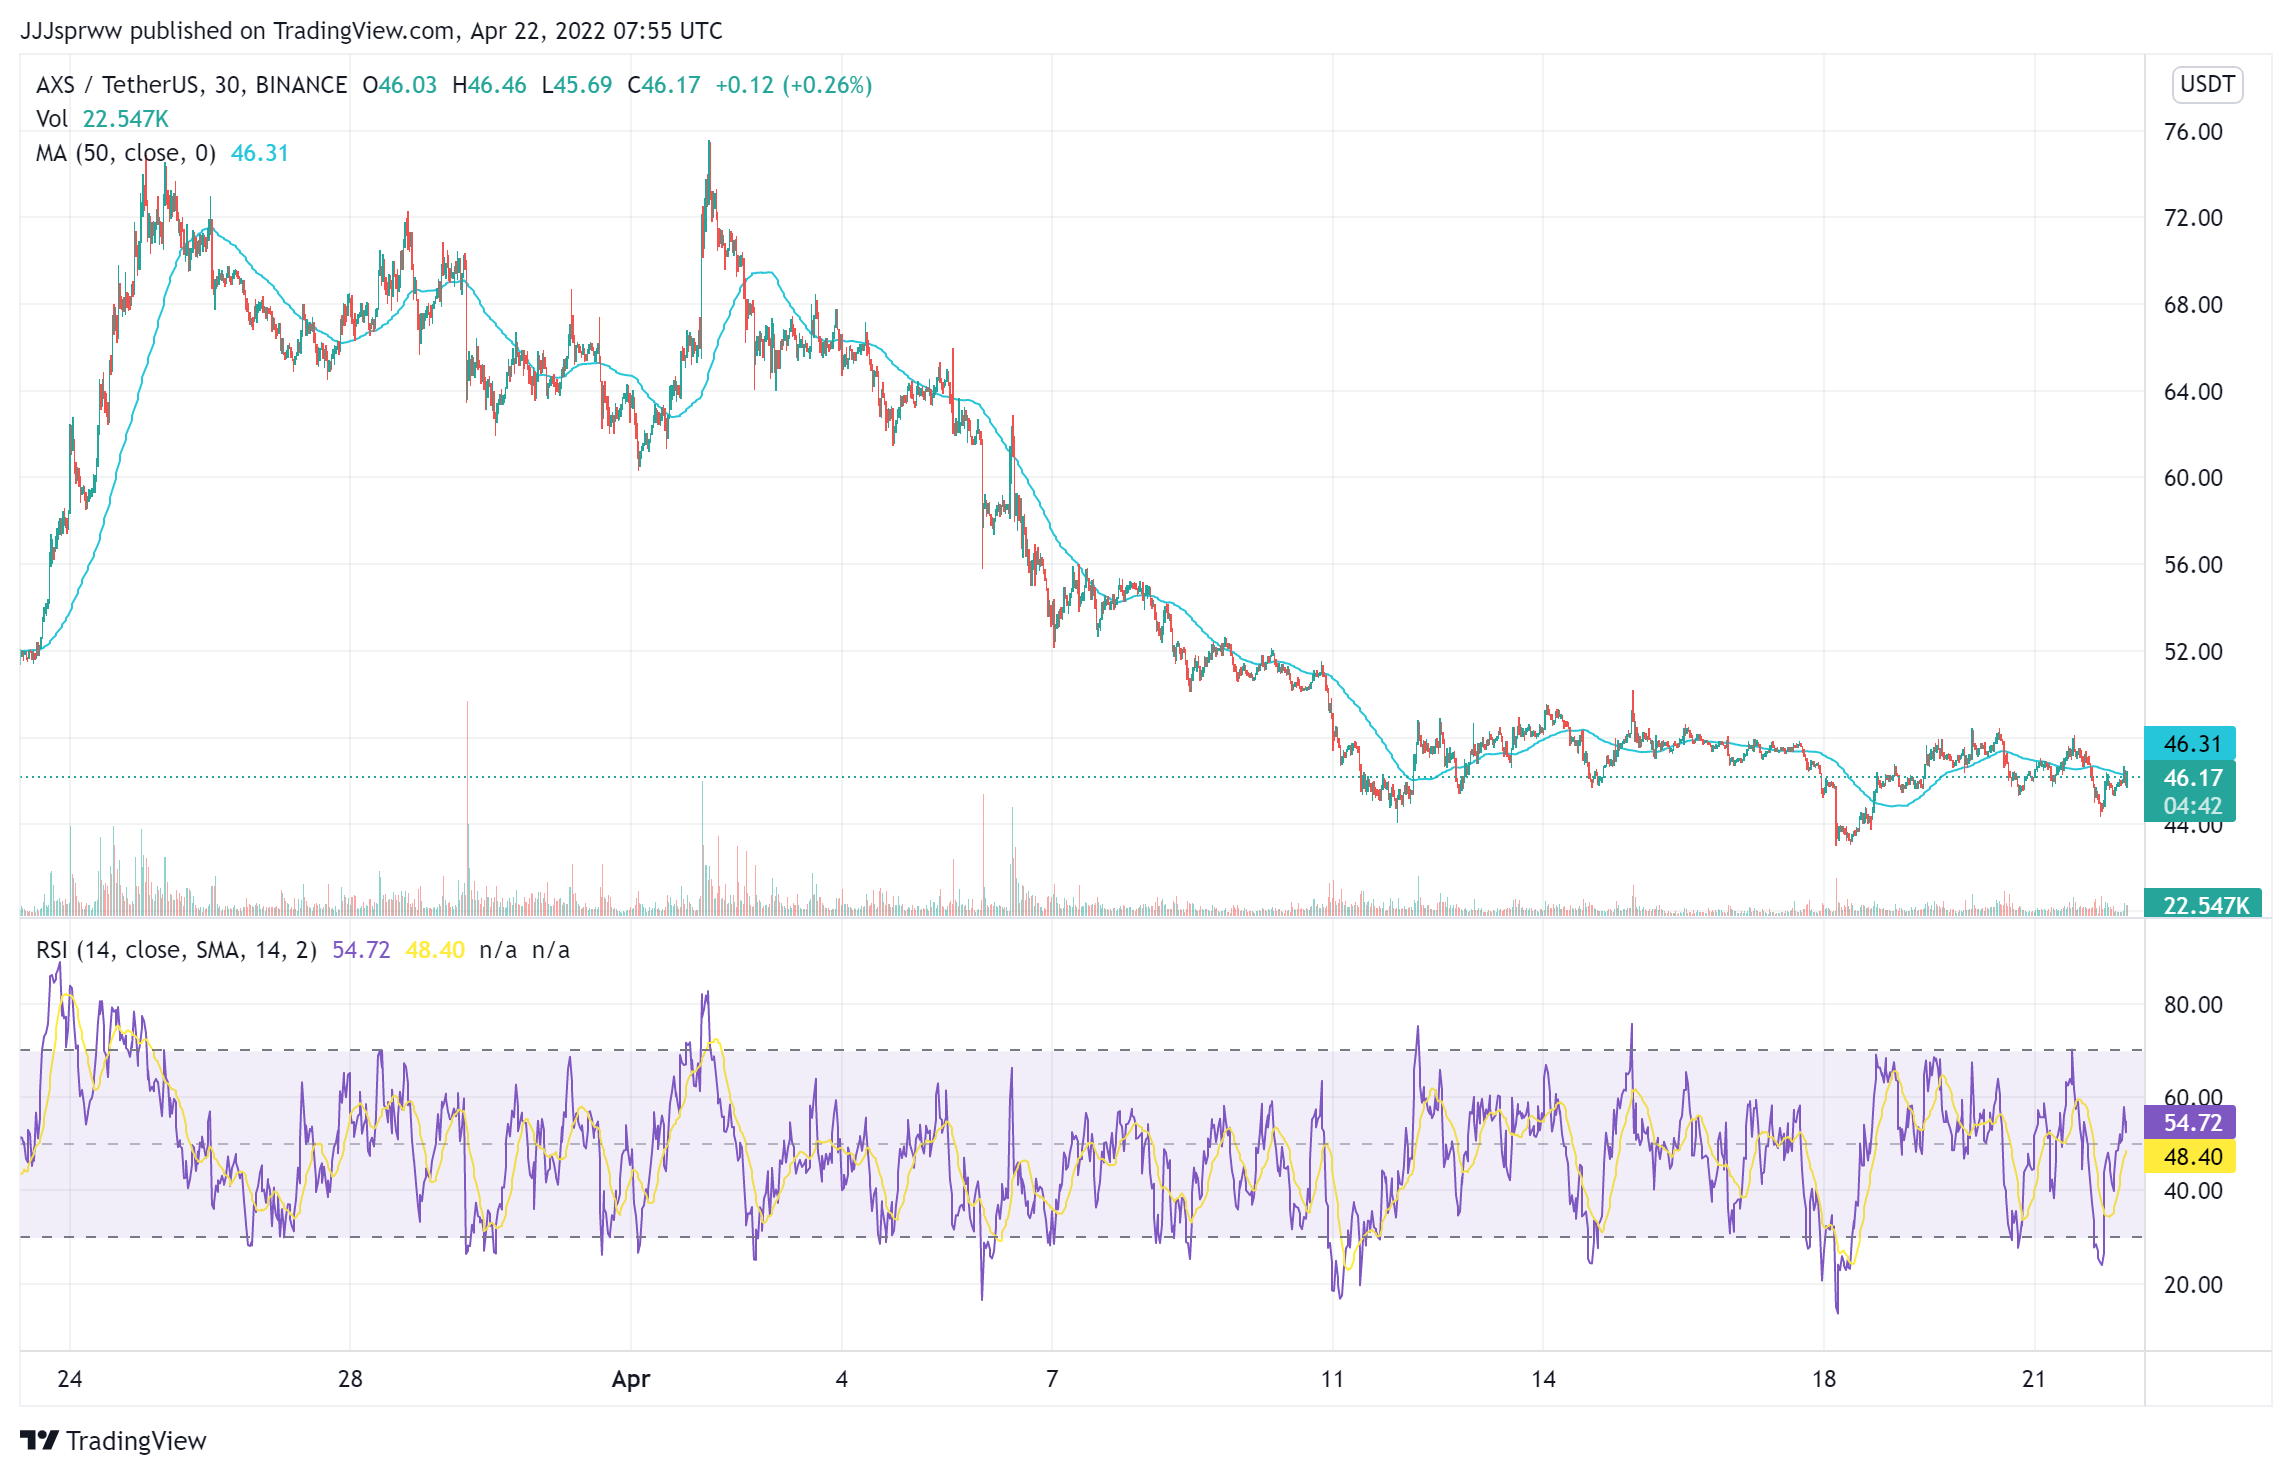Click the yellow 48.40 RSI MA label
The image size is (2292, 1476).
tap(2190, 1157)
